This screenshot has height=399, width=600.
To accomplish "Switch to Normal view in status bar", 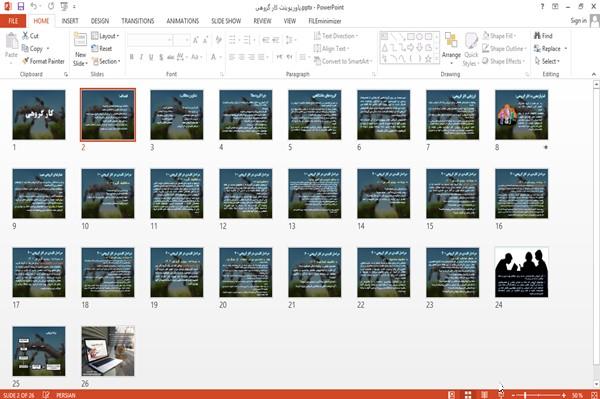I will 452,395.
